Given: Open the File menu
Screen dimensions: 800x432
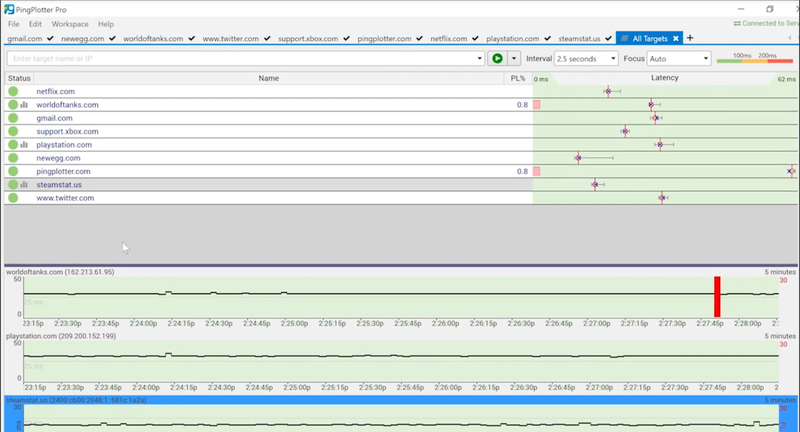Looking at the screenshot, I should [x=14, y=24].
